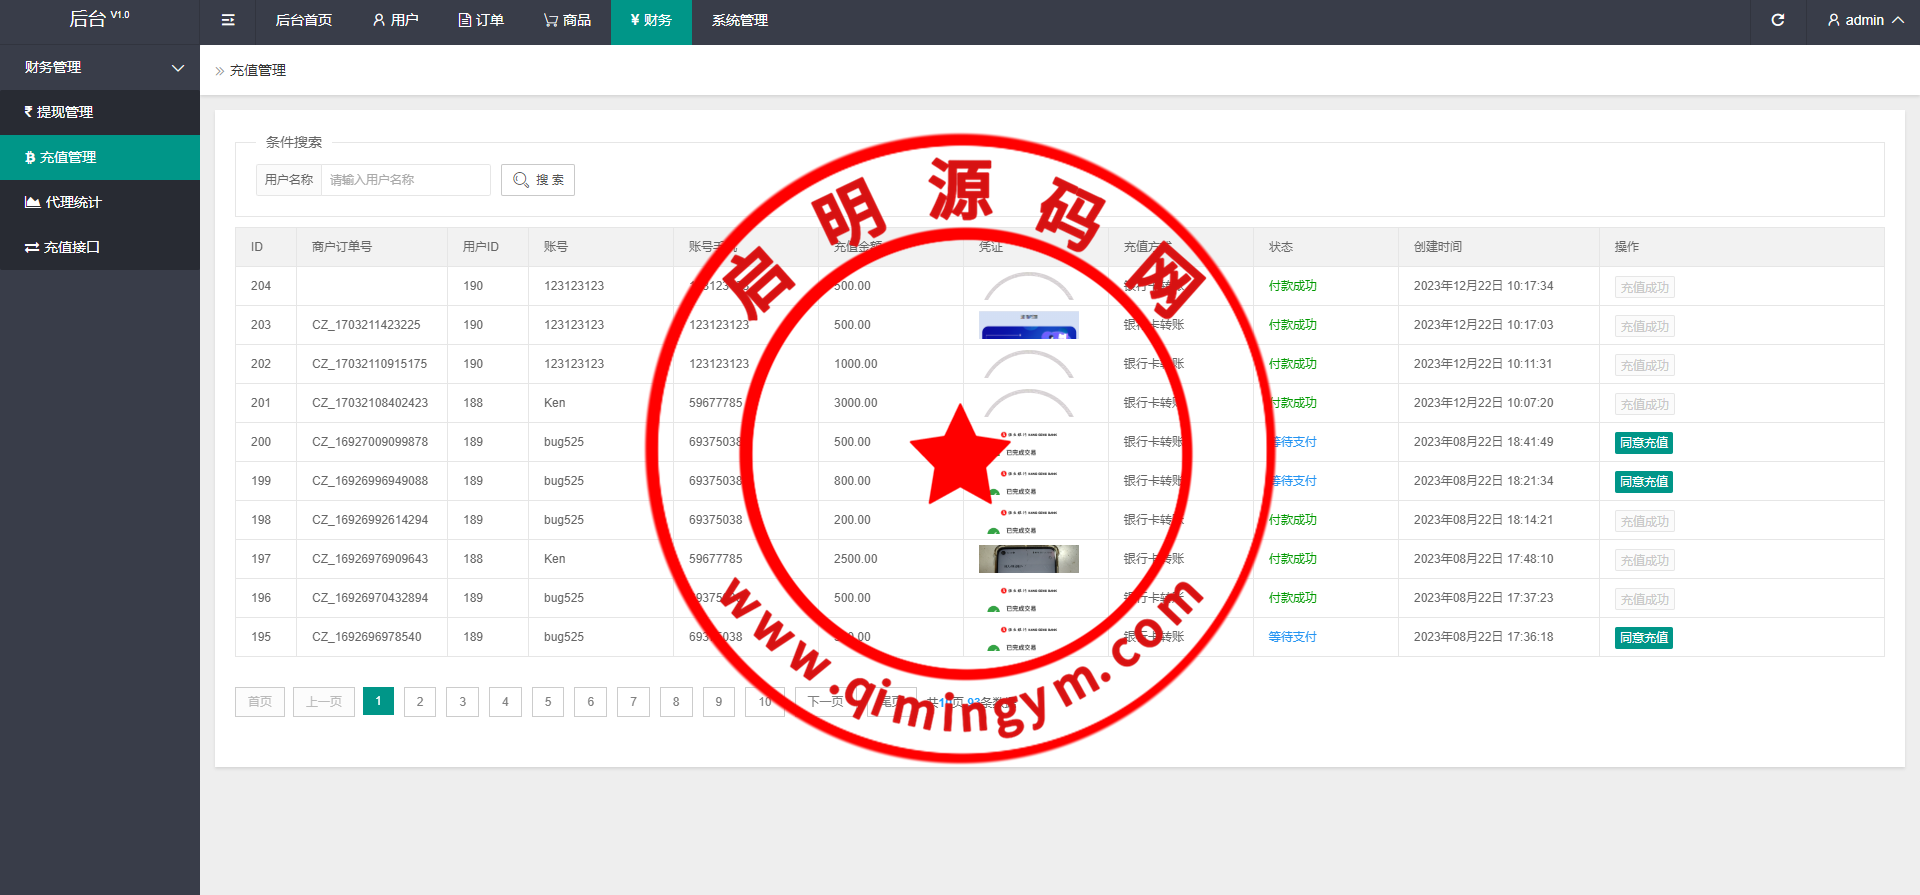Expand the admin user dropdown
This screenshot has height=895, width=1920.
click(x=1865, y=20)
